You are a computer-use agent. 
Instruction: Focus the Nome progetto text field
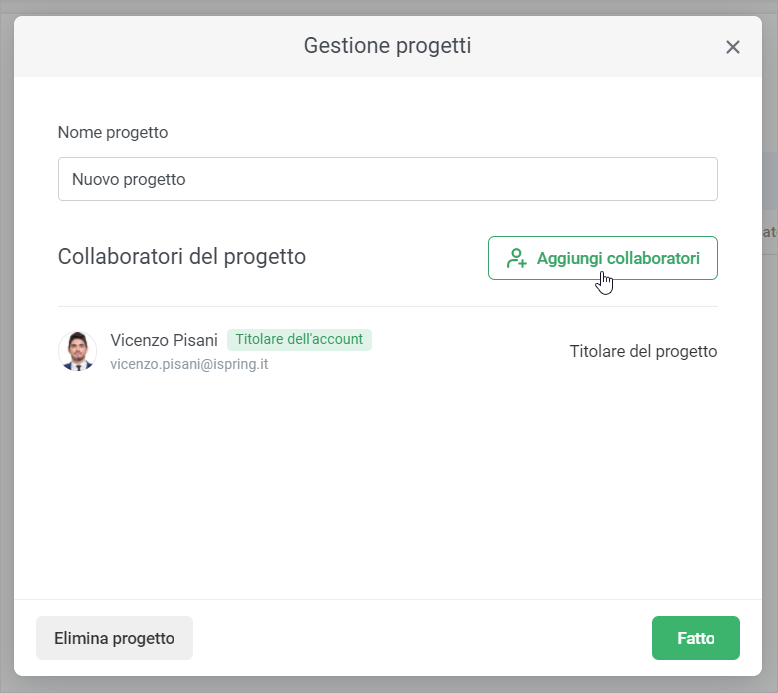(x=387, y=179)
